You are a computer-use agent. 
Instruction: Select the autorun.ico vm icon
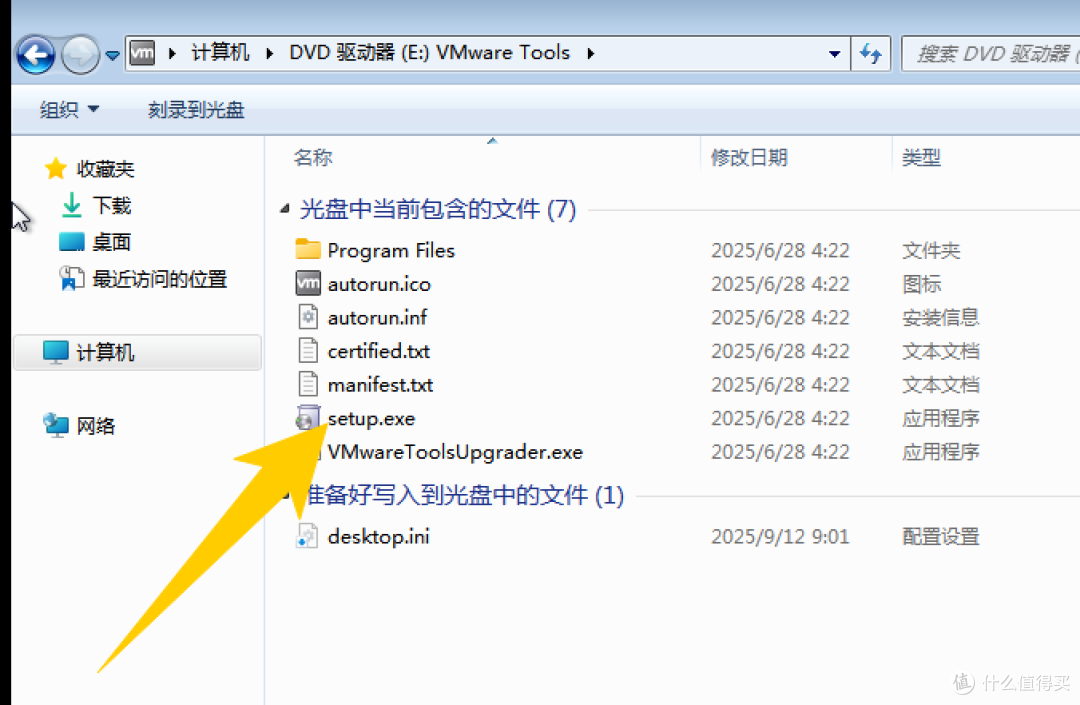(308, 283)
